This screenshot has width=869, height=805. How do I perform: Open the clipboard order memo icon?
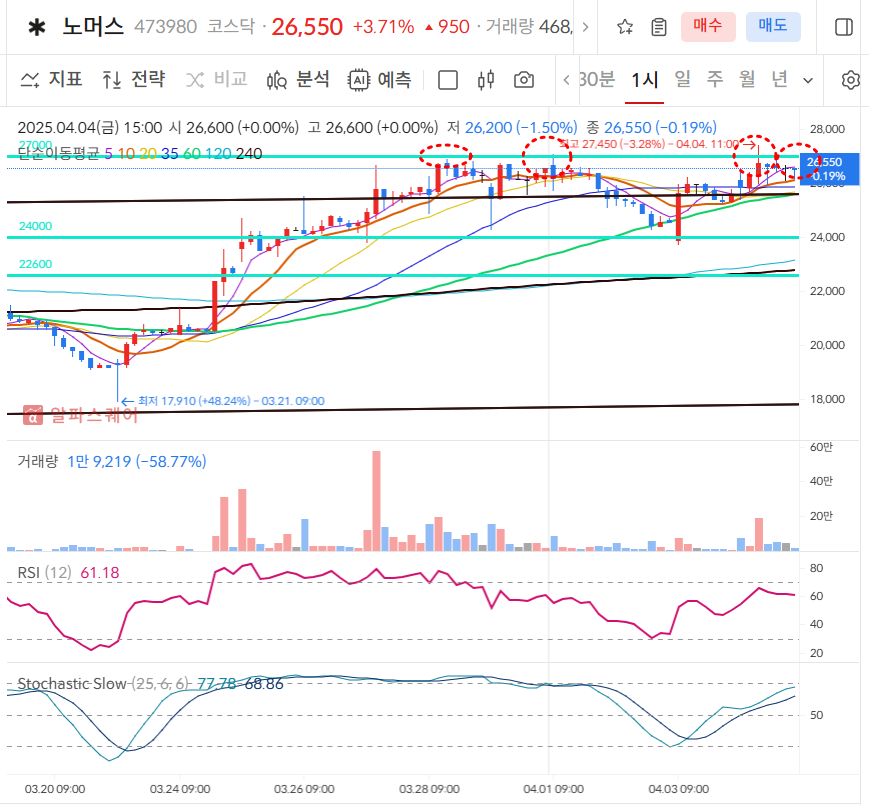pos(657,27)
